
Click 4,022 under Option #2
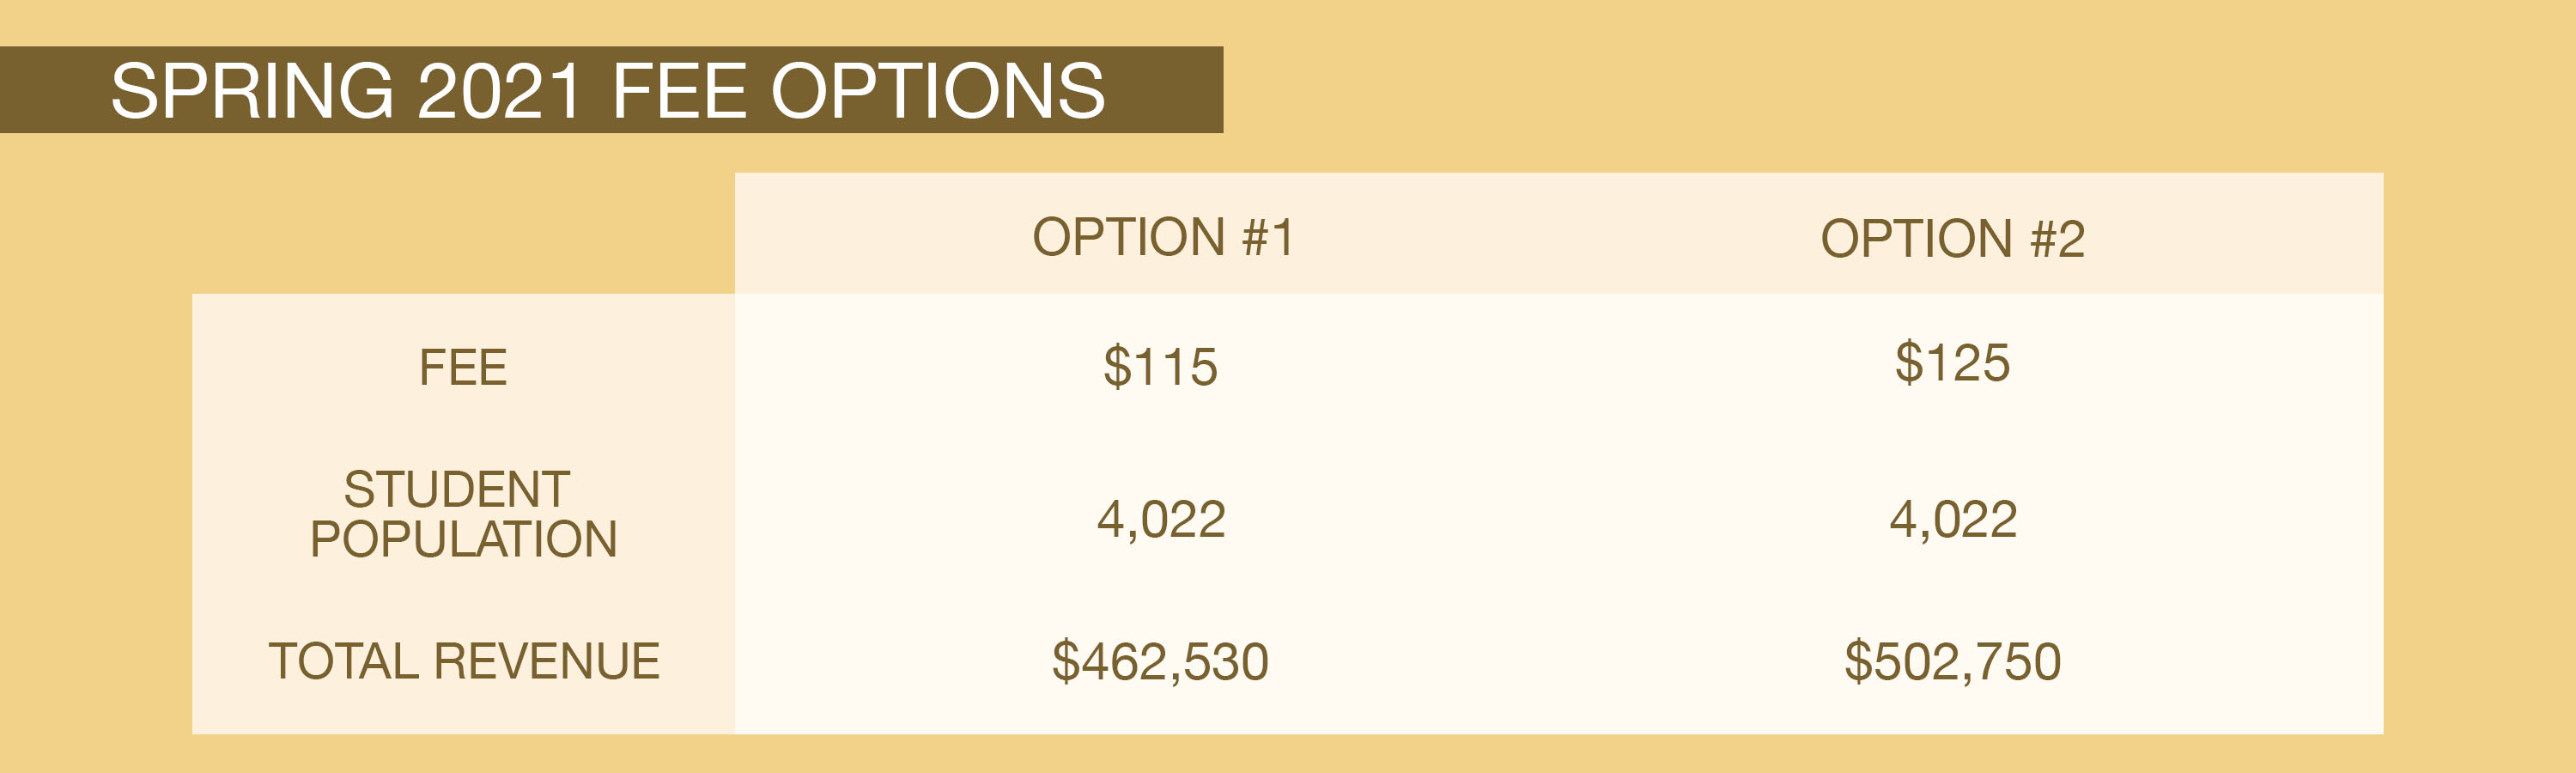point(1953,520)
